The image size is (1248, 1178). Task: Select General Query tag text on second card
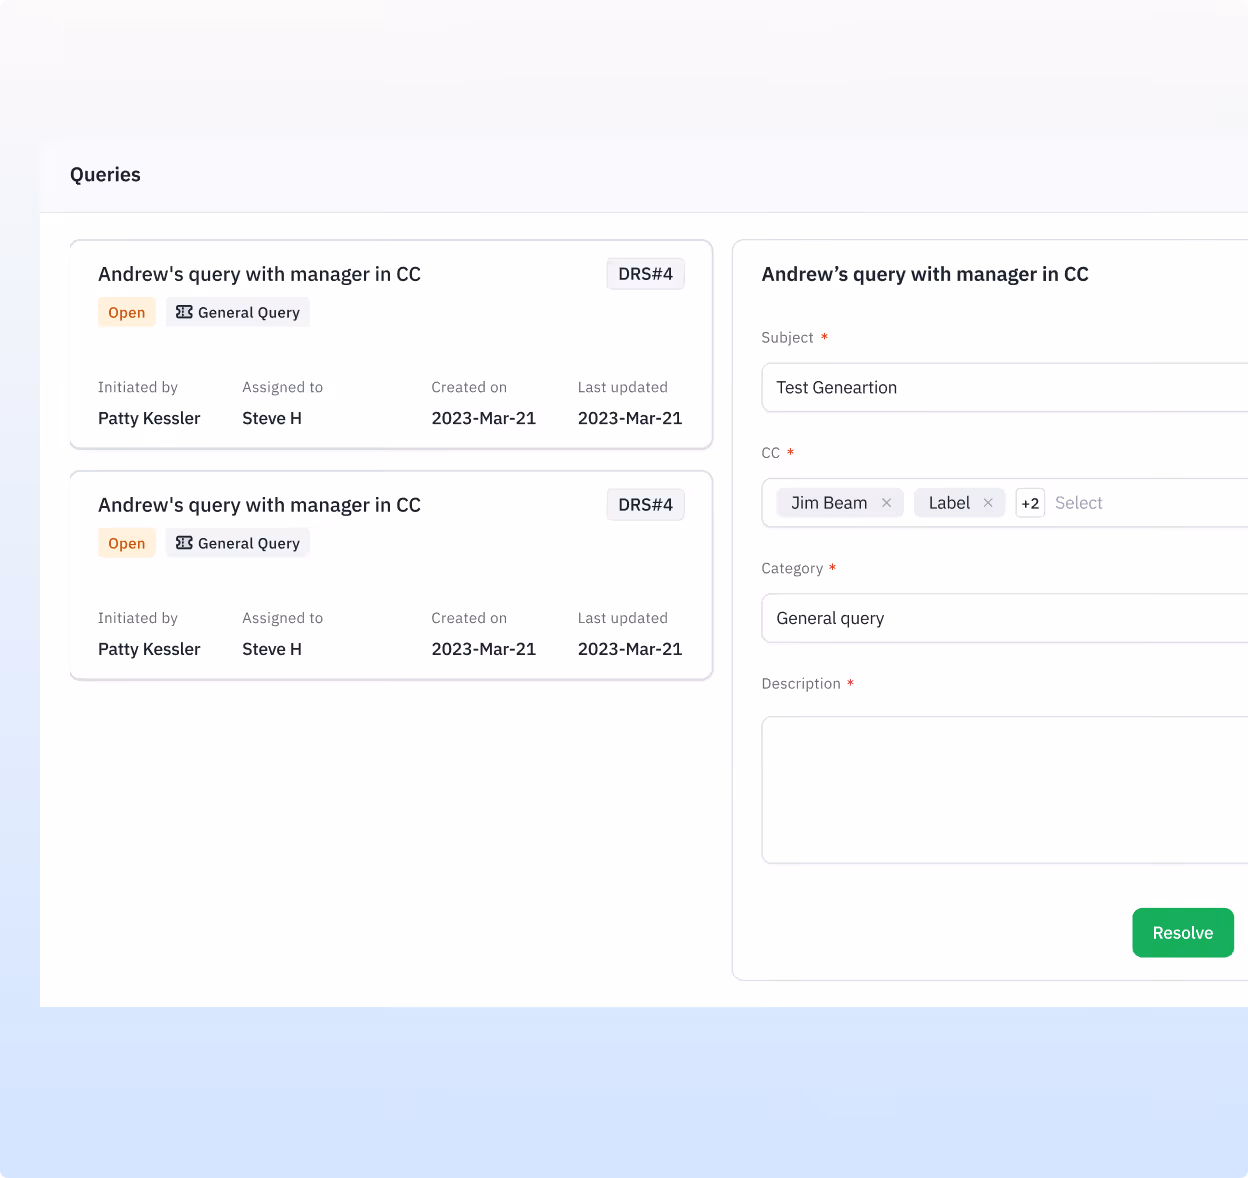pyautogui.click(x=249, y=543)
